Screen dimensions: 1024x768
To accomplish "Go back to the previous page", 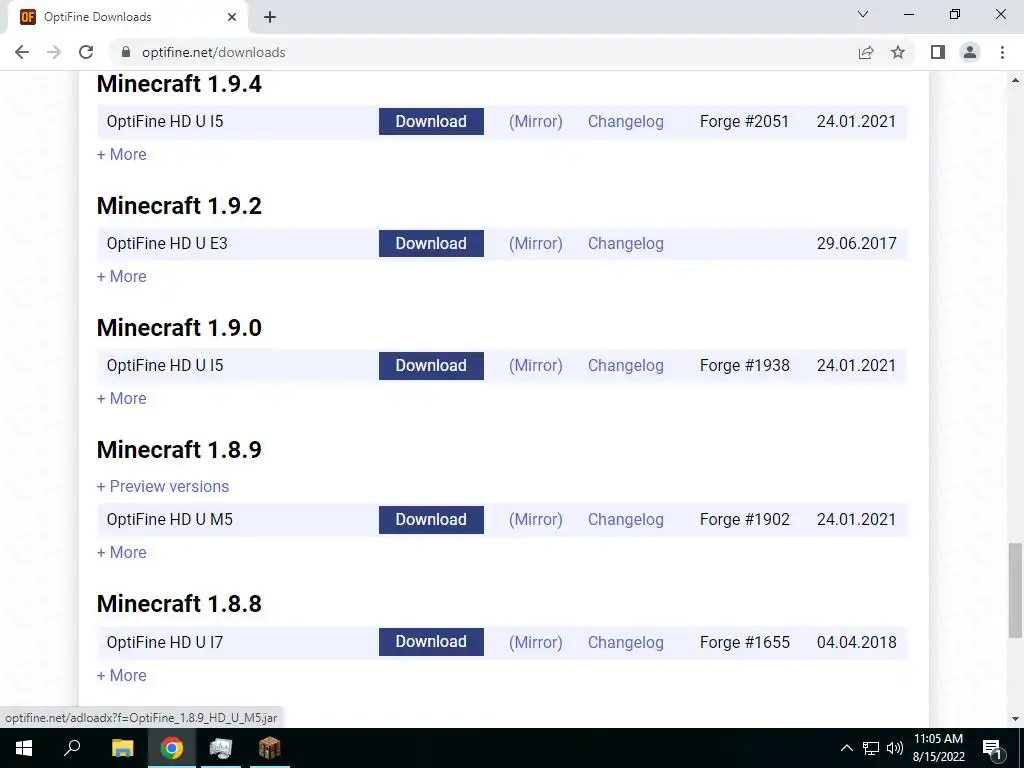I will pos(22,52).
